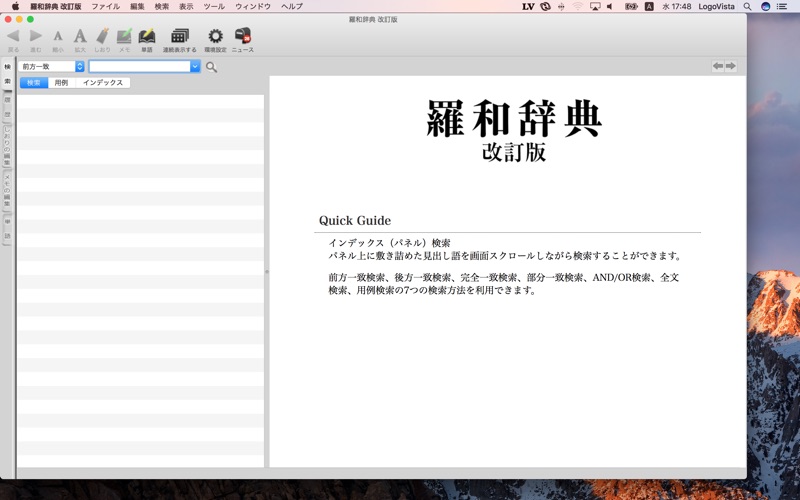
Task: Shrink text with the 縮小 icon
Action: [x=58, y=36]
